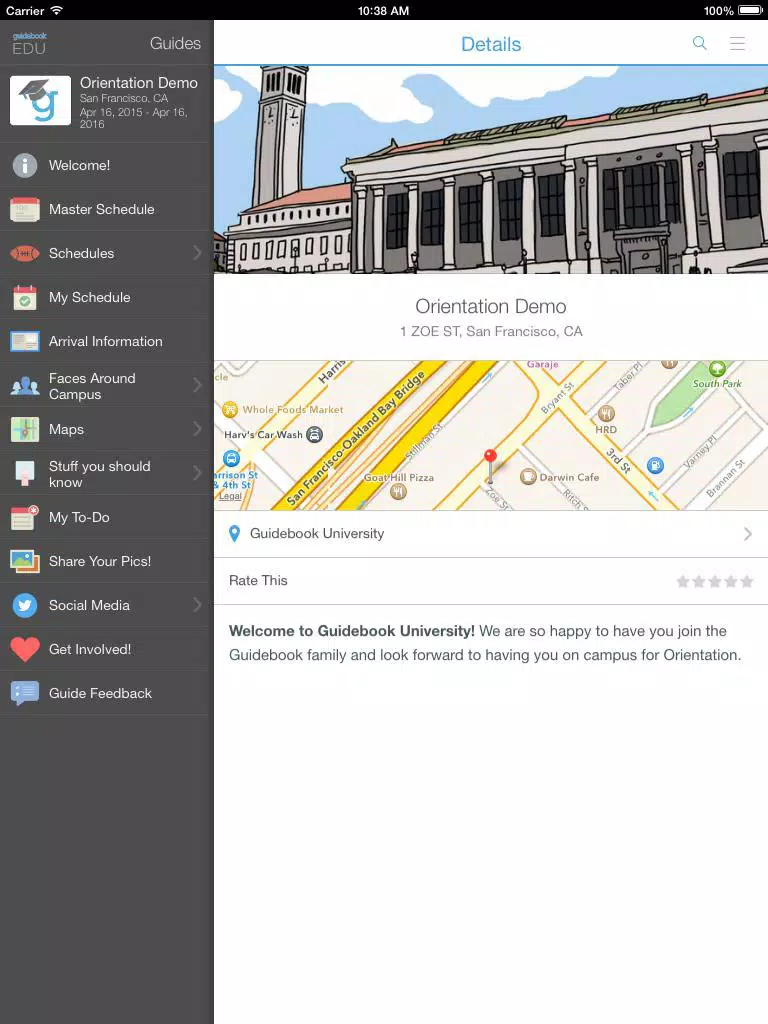The image size is (768, 1024).
Task: Open the Guidebook University location link
Action: [x=490, y=534]
